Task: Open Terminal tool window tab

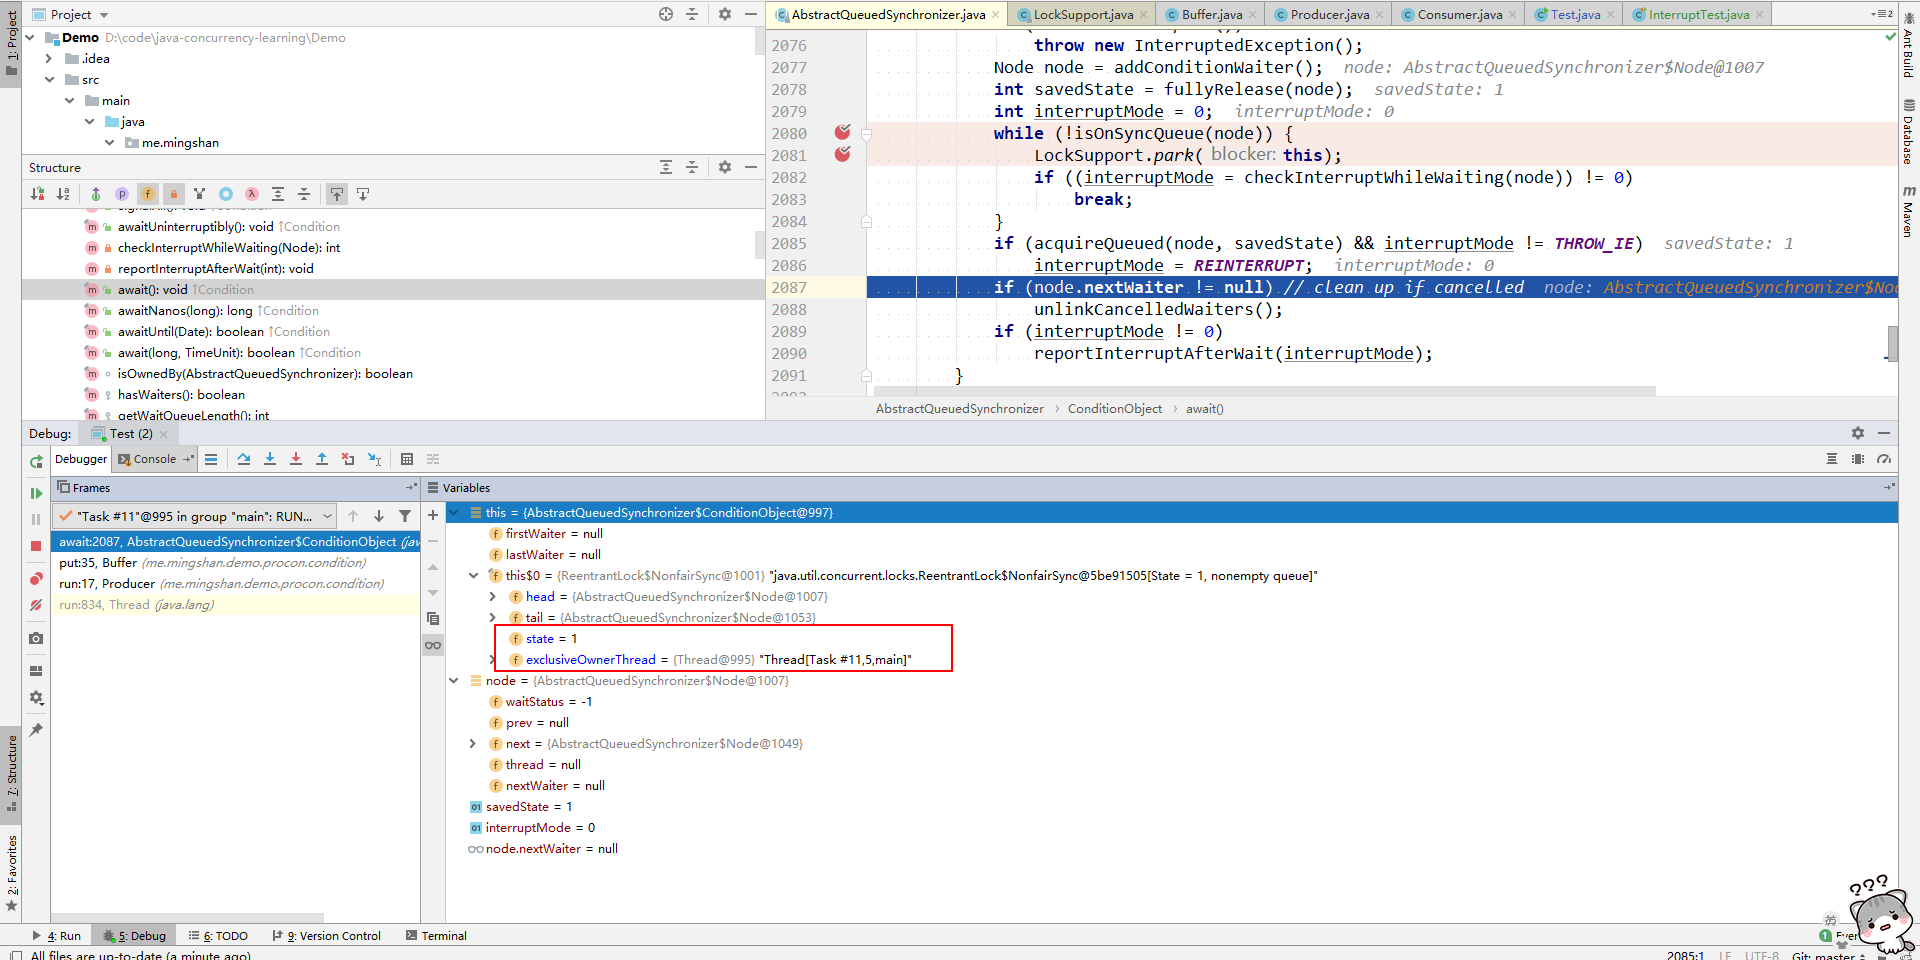Action: [x=437, y=936]
